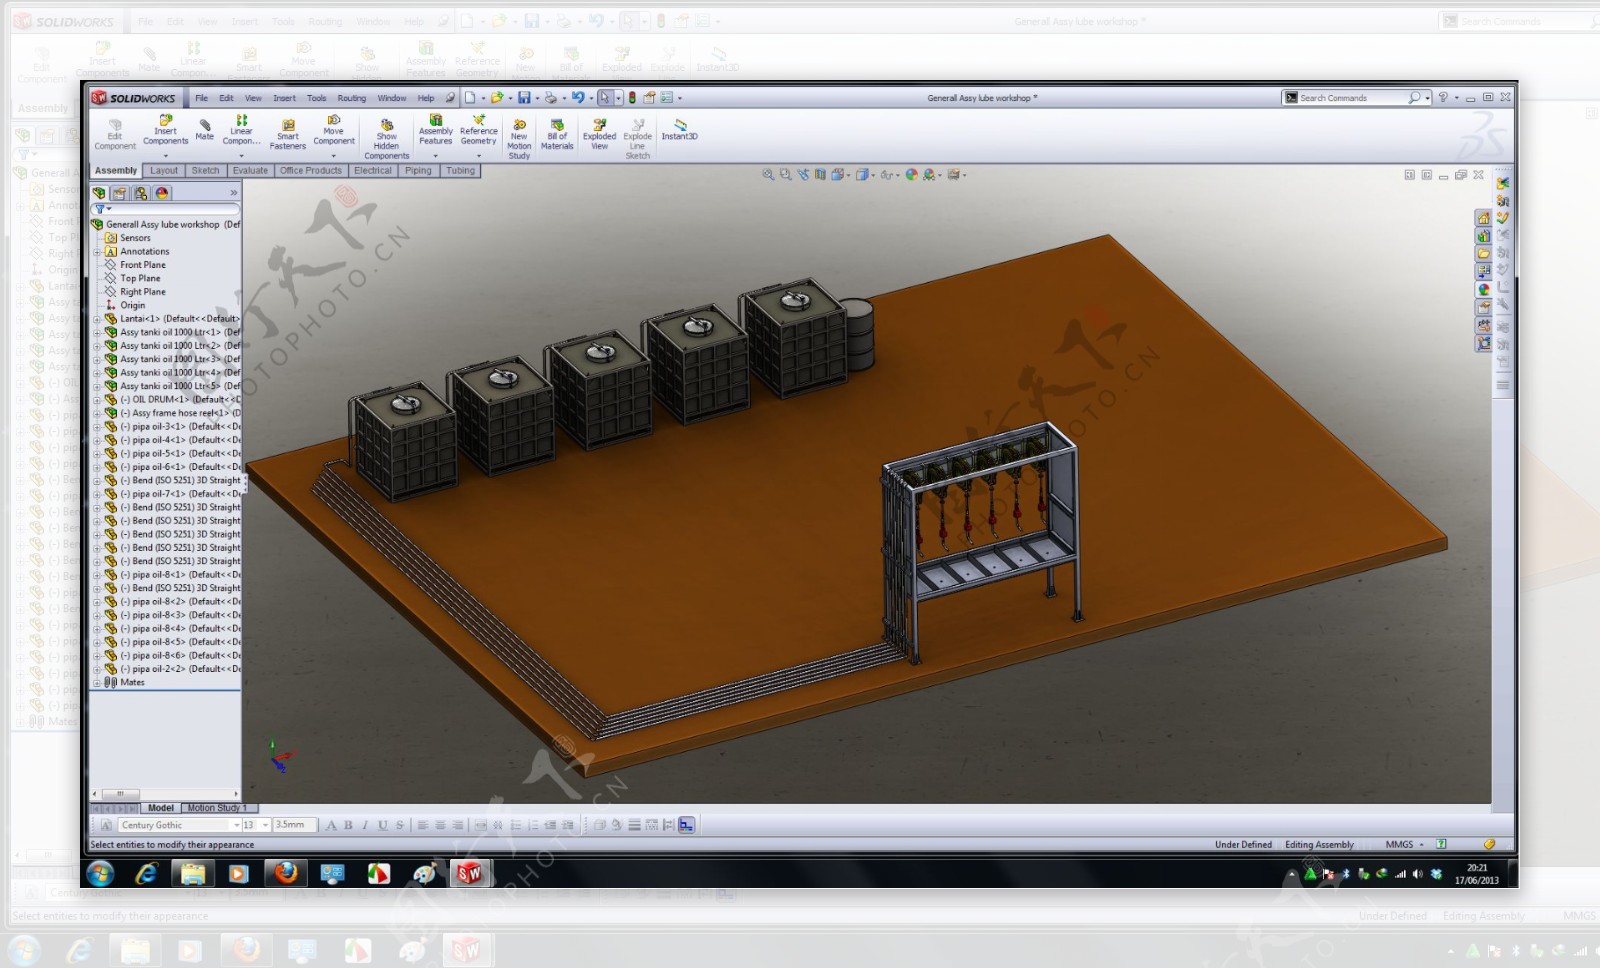Image resolution: width=1600 pixels, height=969 pixels.
Task: Open Linear Component Pattern tool
Action: pyautogui.click(x=241, y=130)
